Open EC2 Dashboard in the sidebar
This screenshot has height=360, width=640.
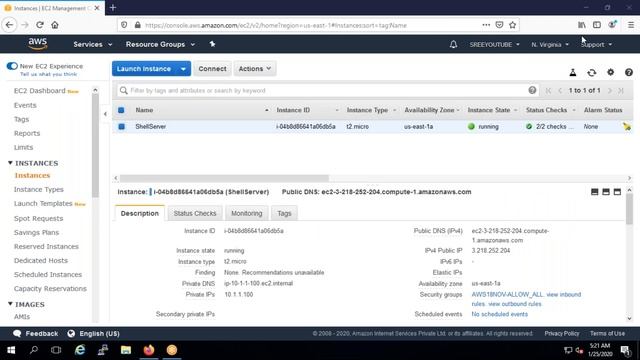(x=40, y=91)
